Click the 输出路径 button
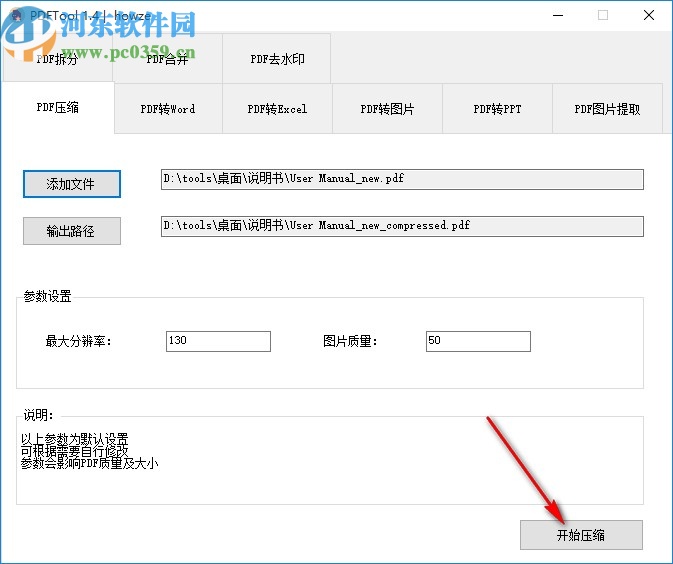The width and height of the screenshot is (673, 564). point(72,231)
